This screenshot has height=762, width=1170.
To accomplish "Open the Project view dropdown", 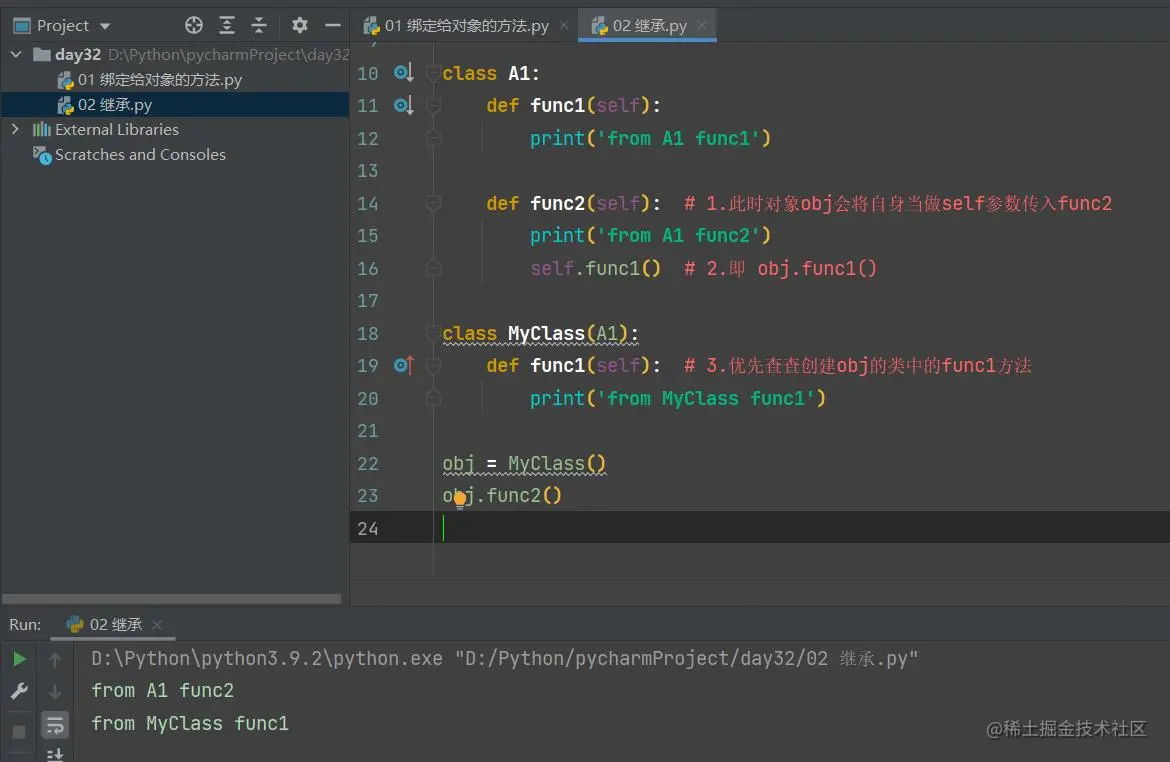I will pyautogui.click(x=104, y=26).
